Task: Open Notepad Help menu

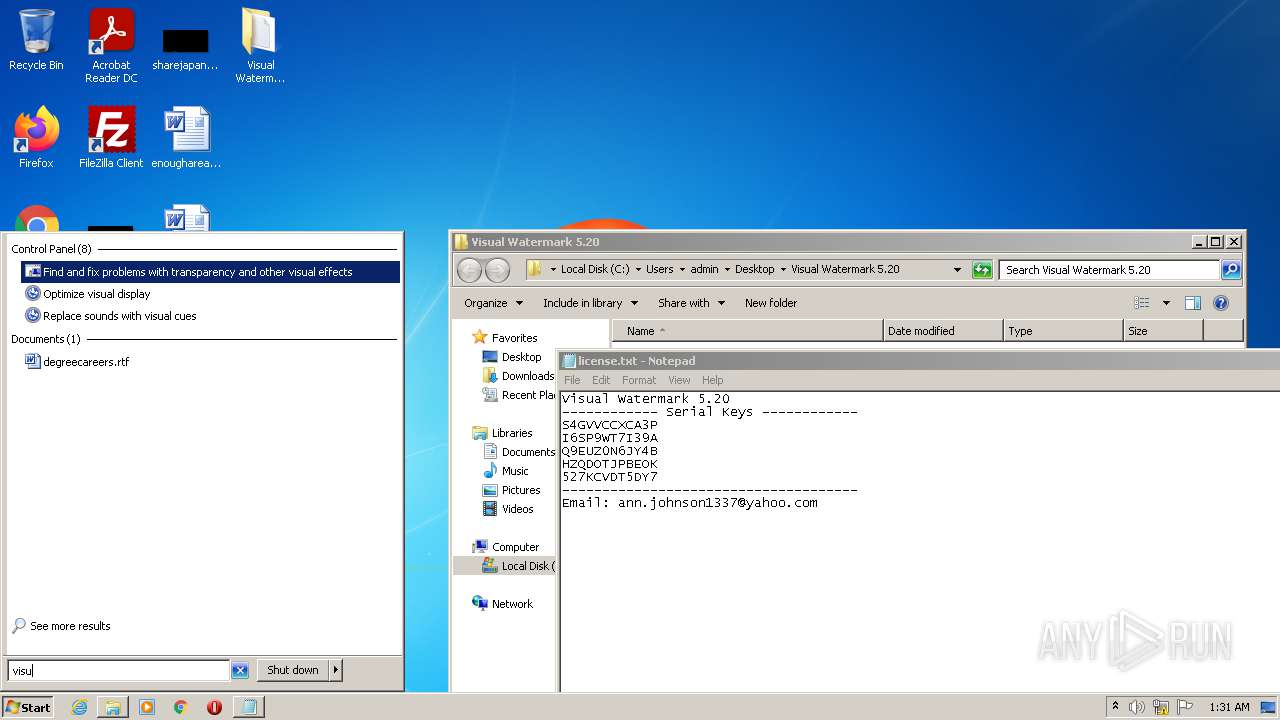Action: pyautogui.click(x=712, y=380)
